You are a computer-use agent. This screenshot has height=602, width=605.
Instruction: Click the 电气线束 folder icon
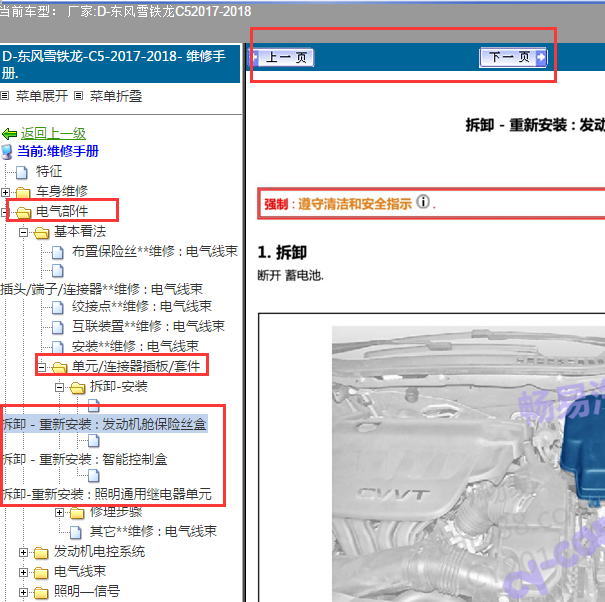41,573
